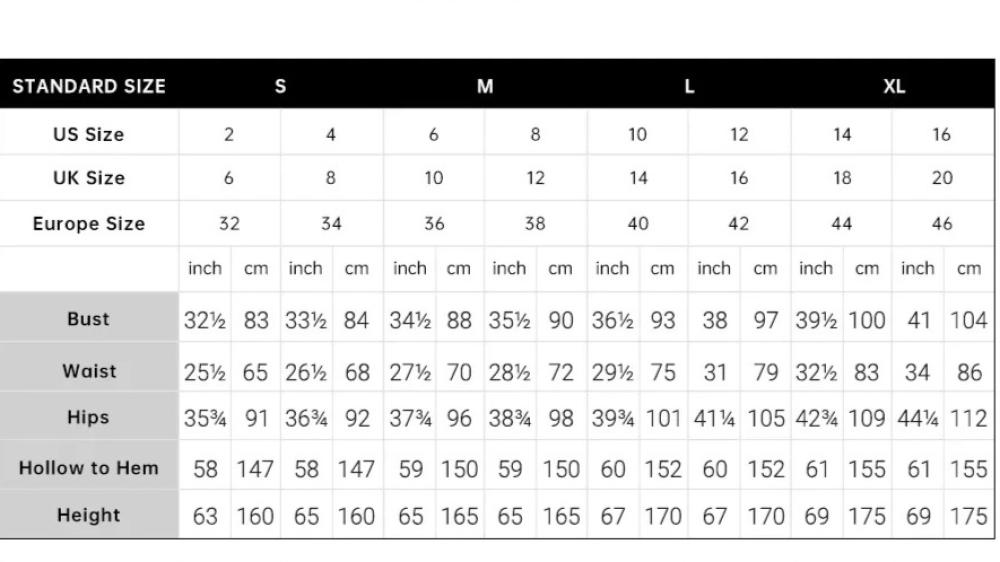This screenshot has width=1000, height=562.
Task: Select the Hips row label
Action: [x=89, y=417]
